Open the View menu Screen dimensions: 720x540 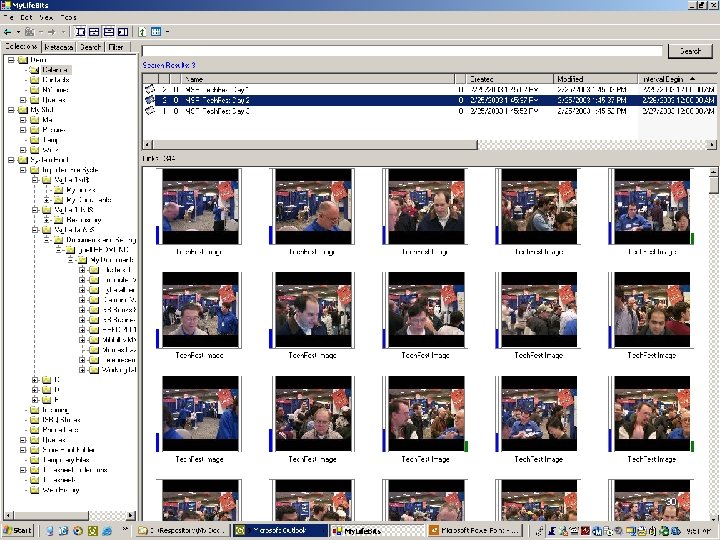[x=46, y=17]
